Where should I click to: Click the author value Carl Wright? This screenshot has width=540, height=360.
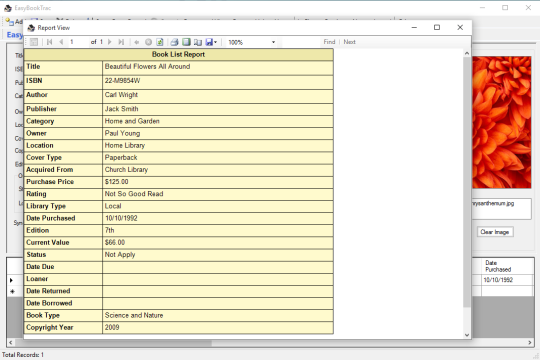[121, 95]
